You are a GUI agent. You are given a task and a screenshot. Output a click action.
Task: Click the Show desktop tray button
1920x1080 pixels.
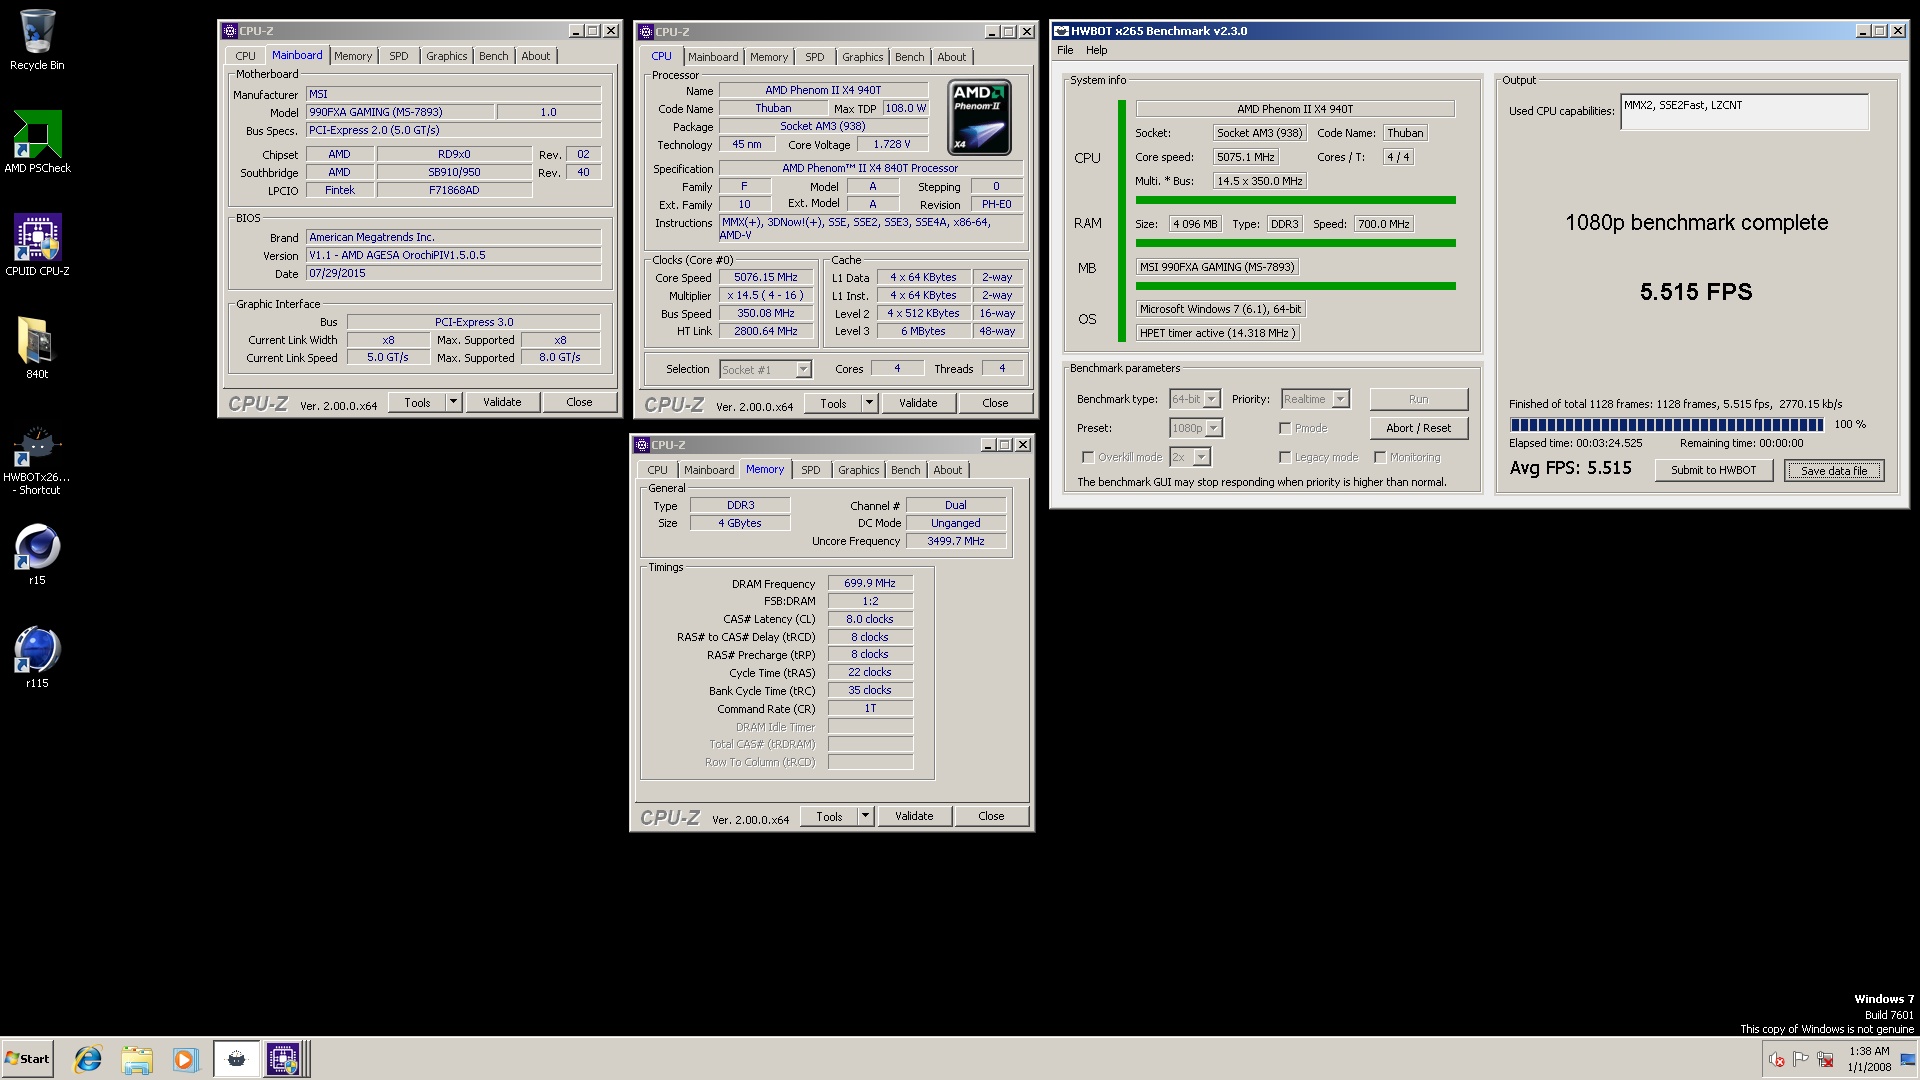click(x=1908, y=1059)
